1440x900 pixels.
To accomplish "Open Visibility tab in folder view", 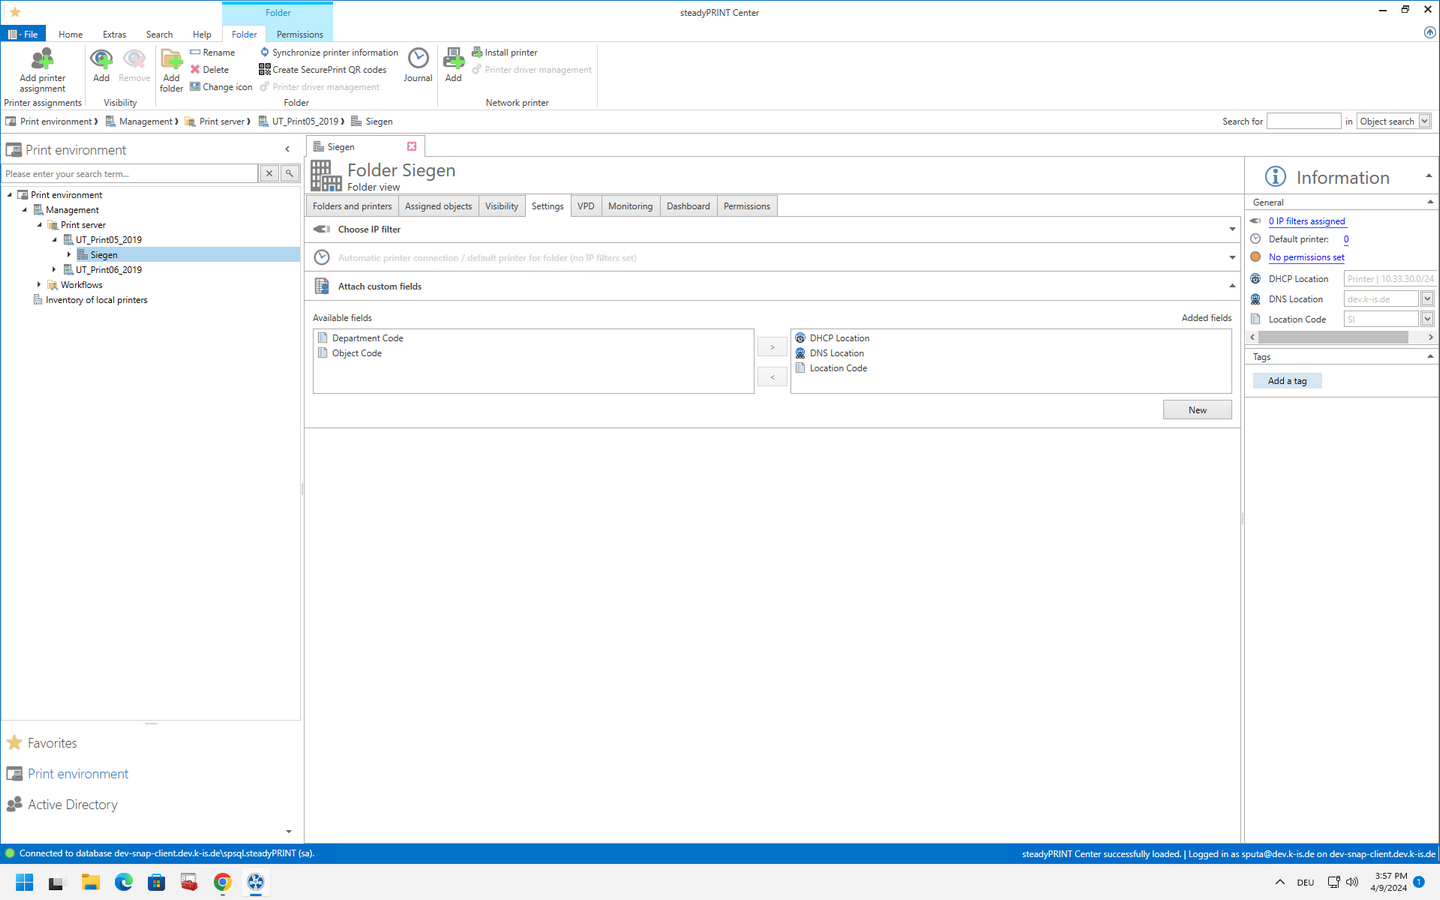I will point(501,206).
